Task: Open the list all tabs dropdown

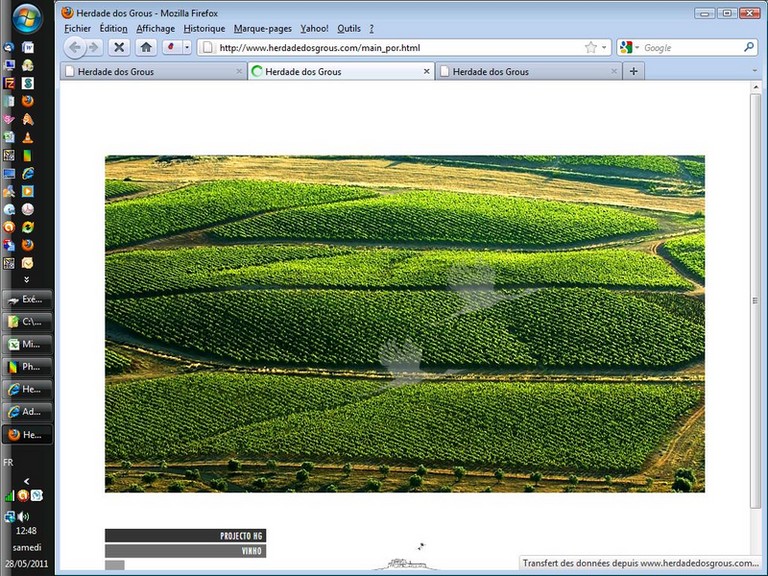Action: (755, 72)
